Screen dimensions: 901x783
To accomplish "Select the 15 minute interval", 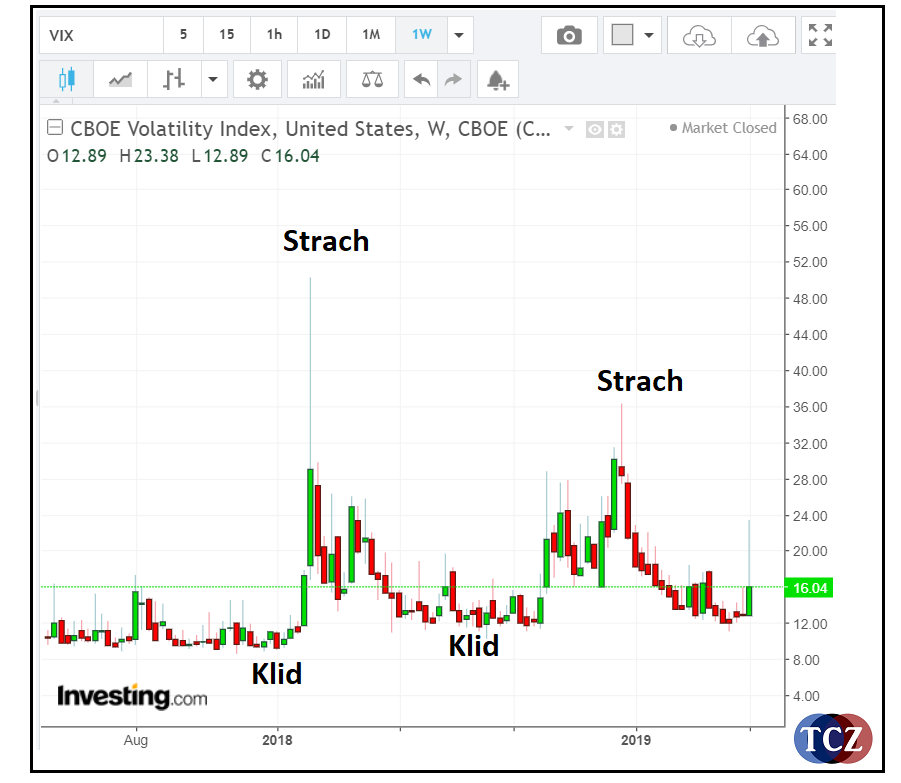I will (x=227, y=35).
